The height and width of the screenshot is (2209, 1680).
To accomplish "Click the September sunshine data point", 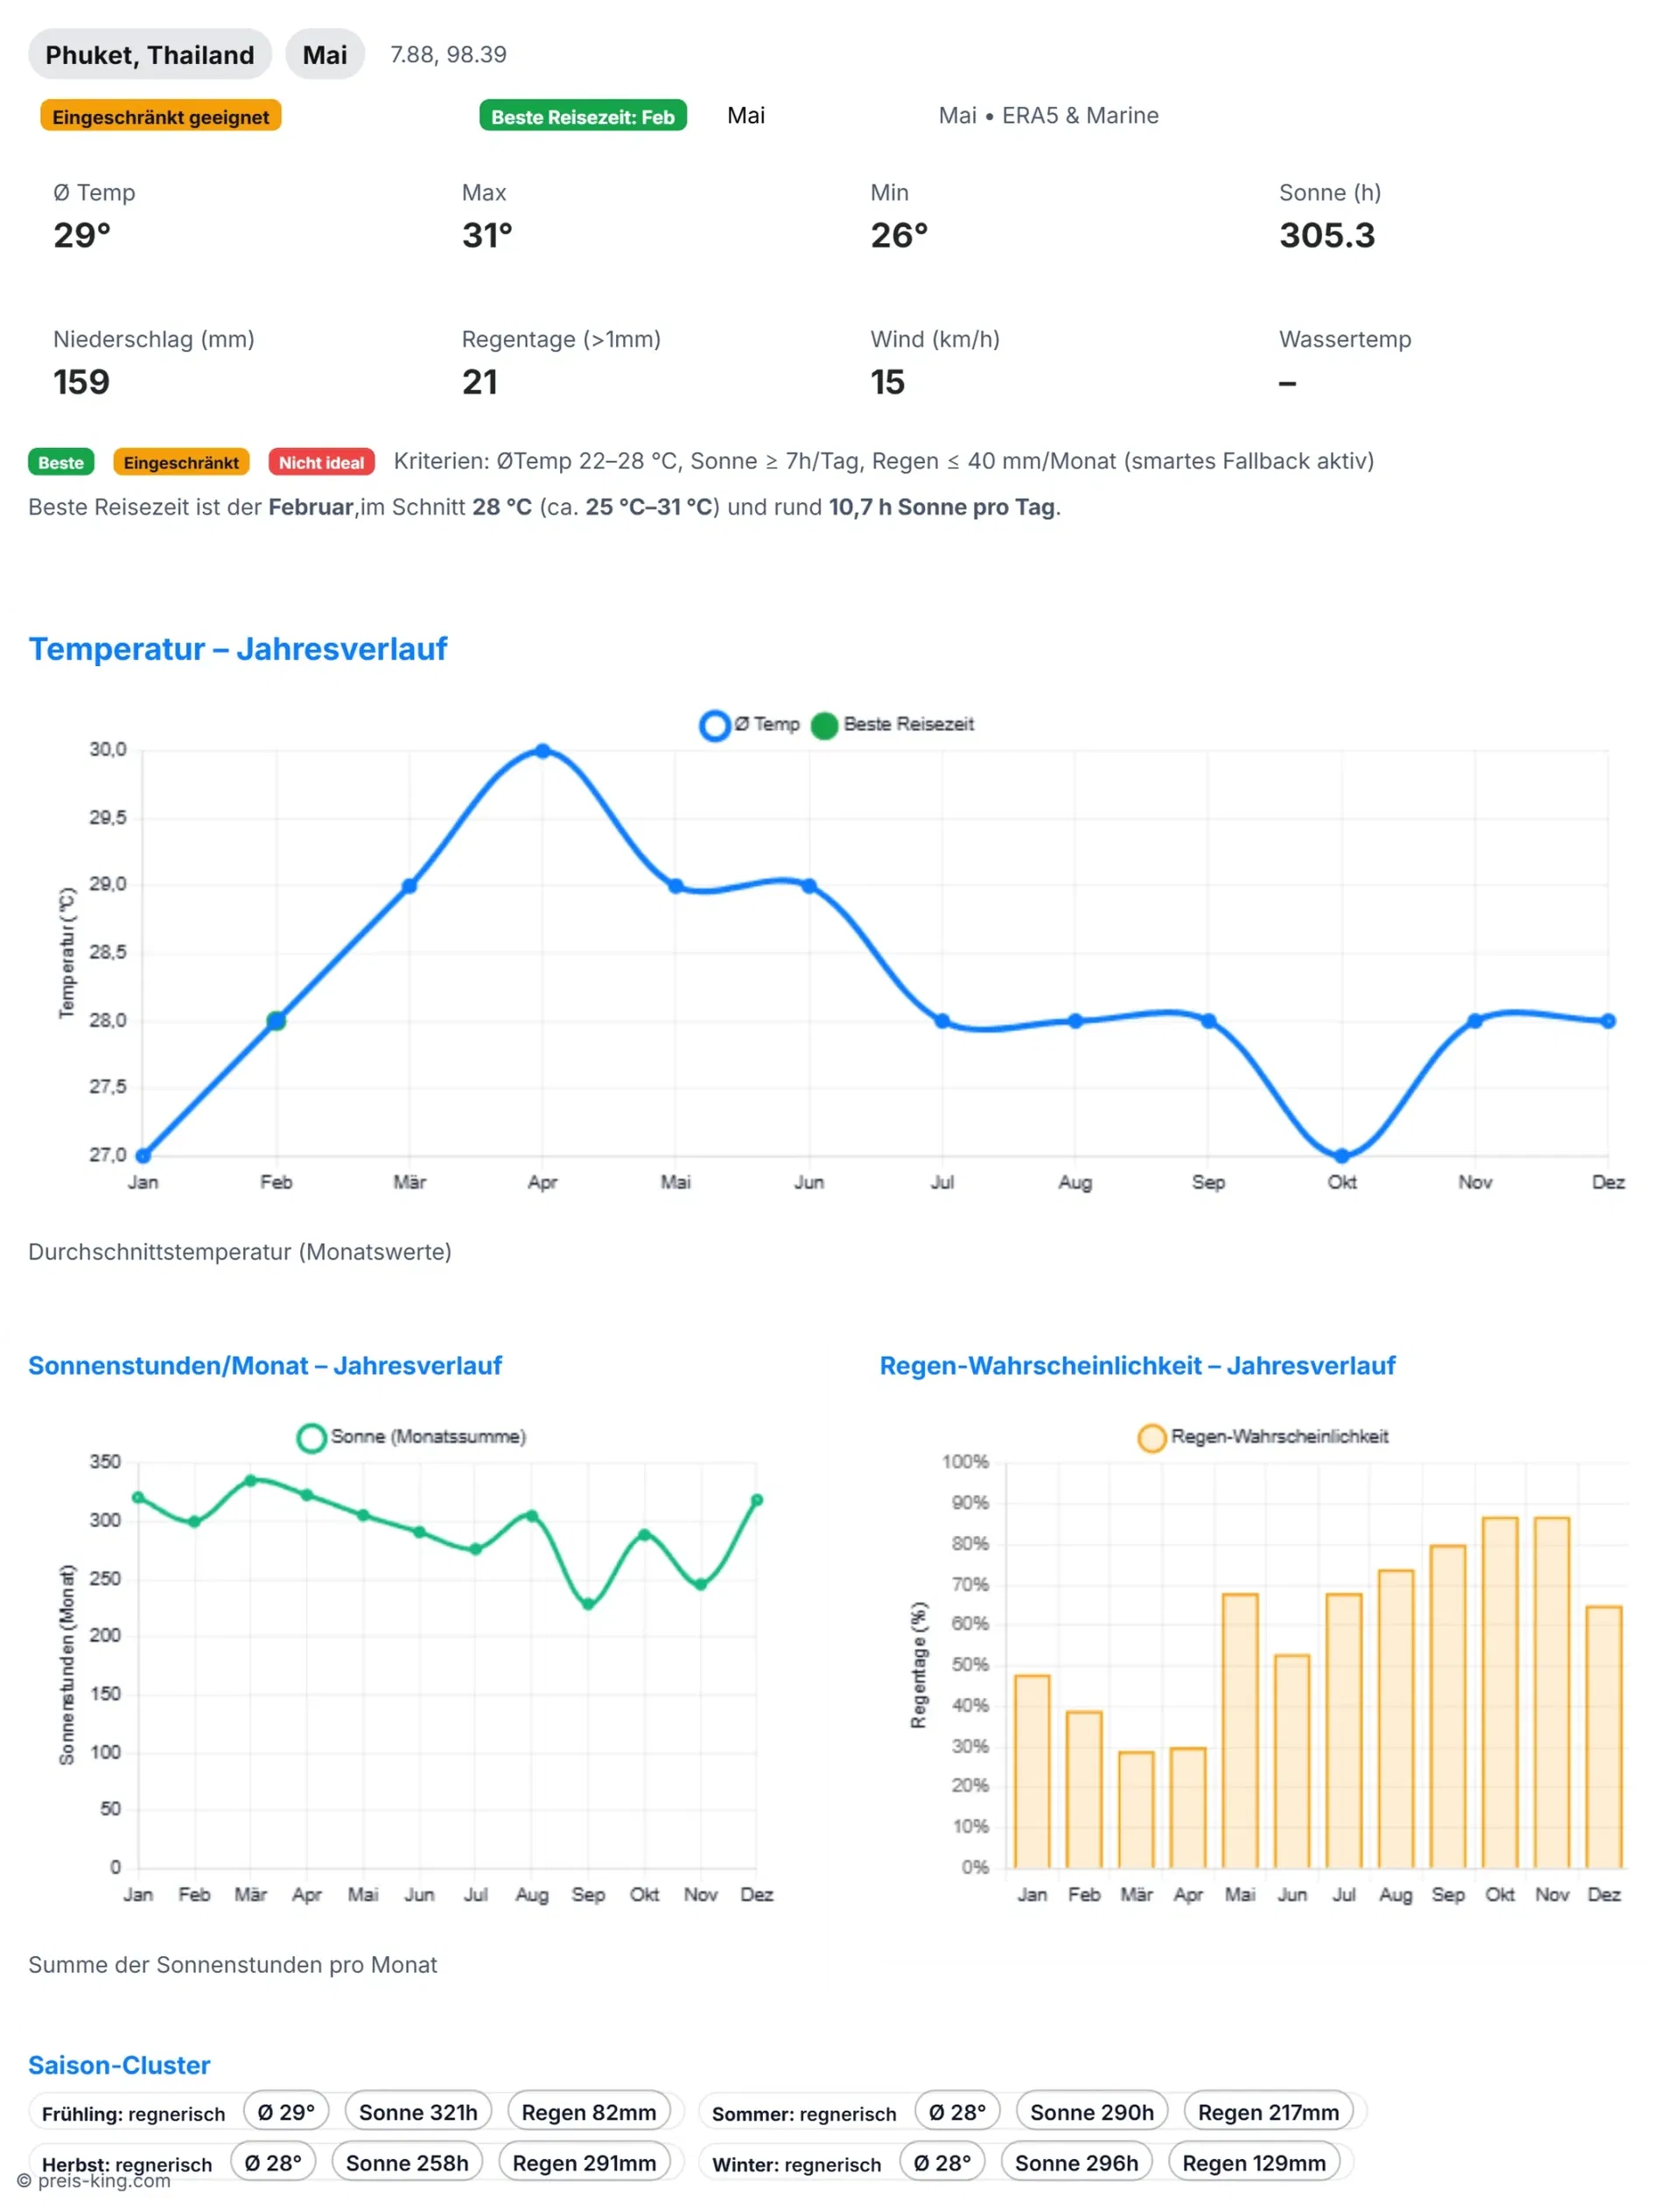I will pos(588,1604).
